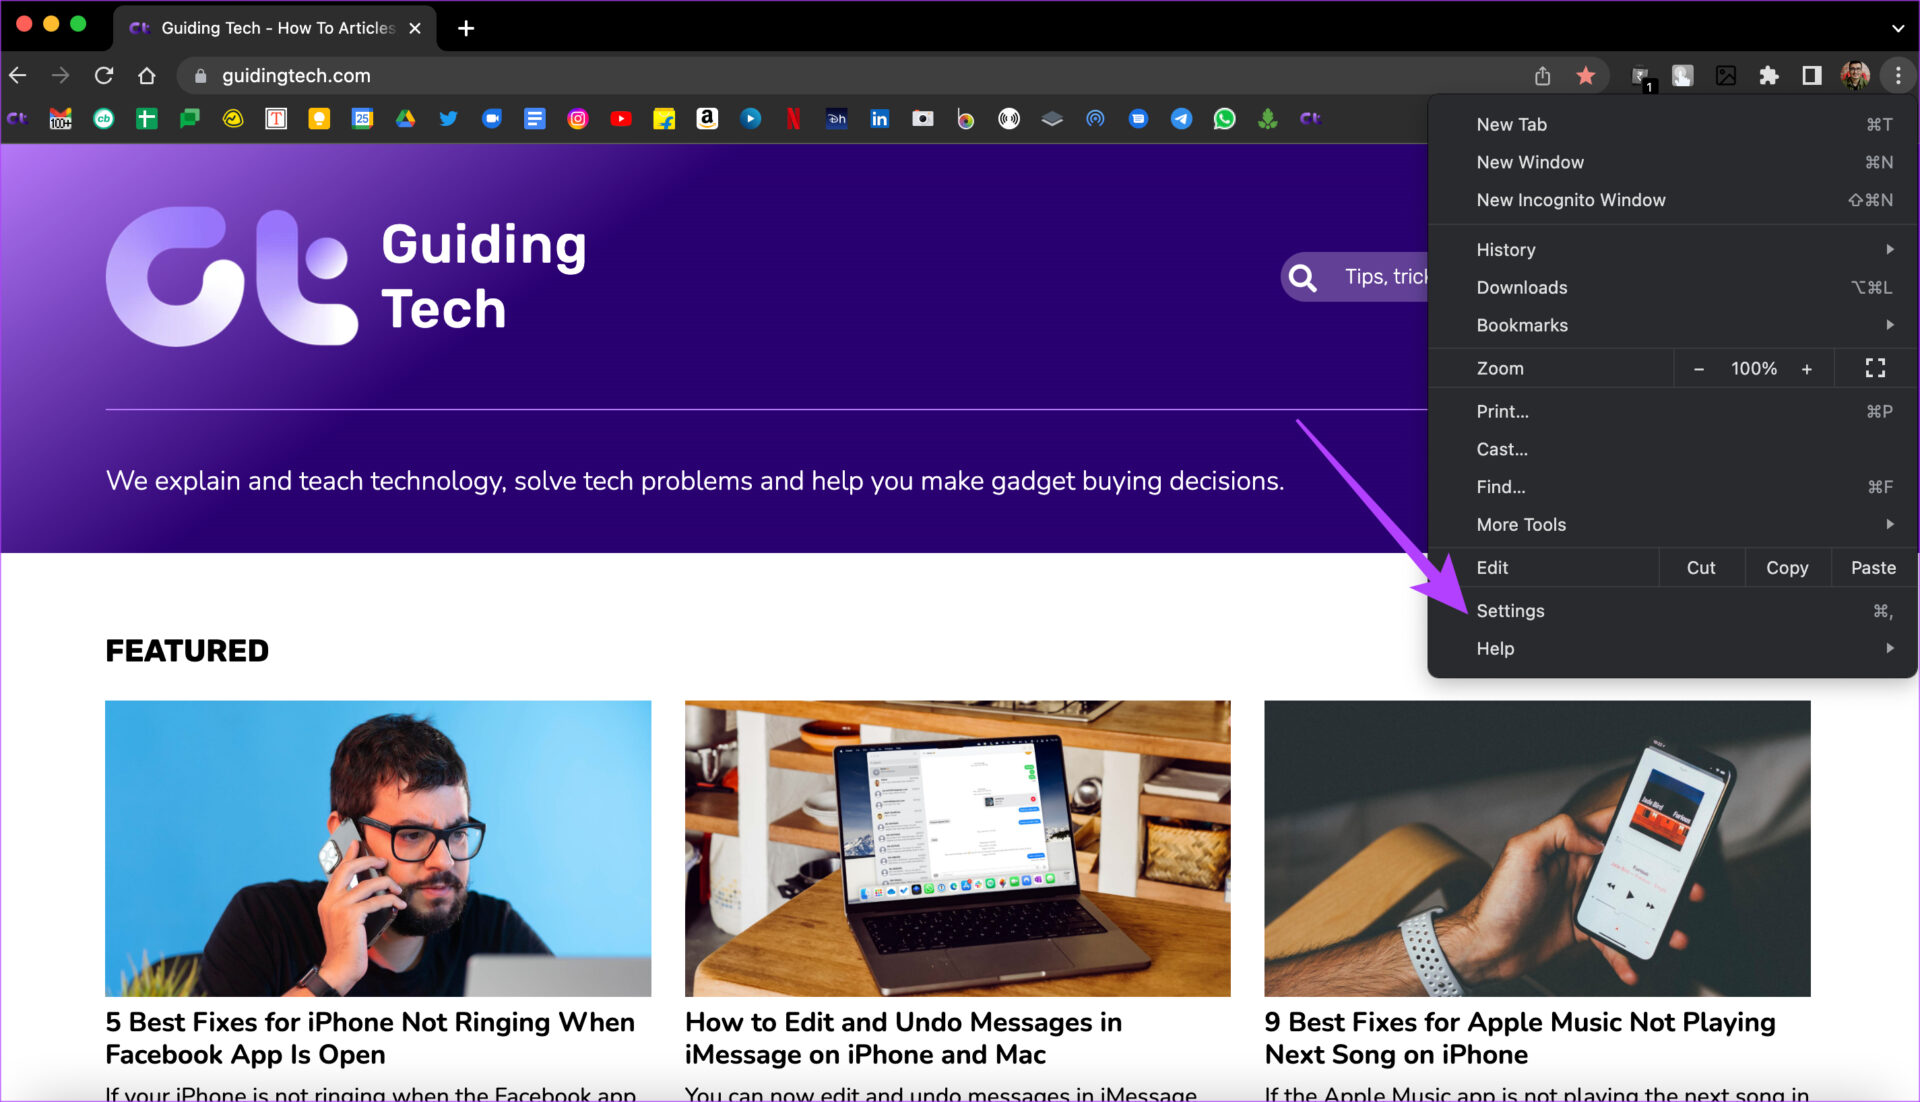The height and width of the screenshot is (1102, 1920).
Task: Enter full screen mode from Zoom row
Action: [x=1875, y=368]
